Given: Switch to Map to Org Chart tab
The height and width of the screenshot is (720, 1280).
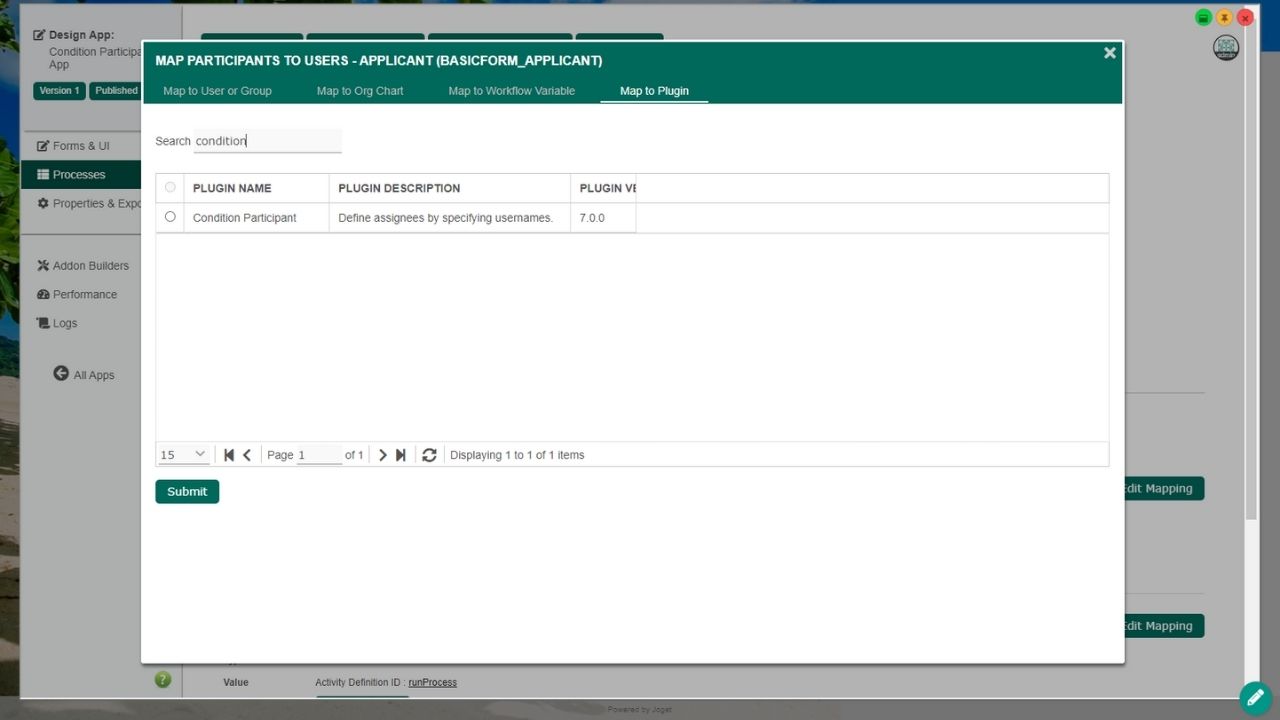Looking at the screenshot, I should pyautogui.click(x=360, y=91).
